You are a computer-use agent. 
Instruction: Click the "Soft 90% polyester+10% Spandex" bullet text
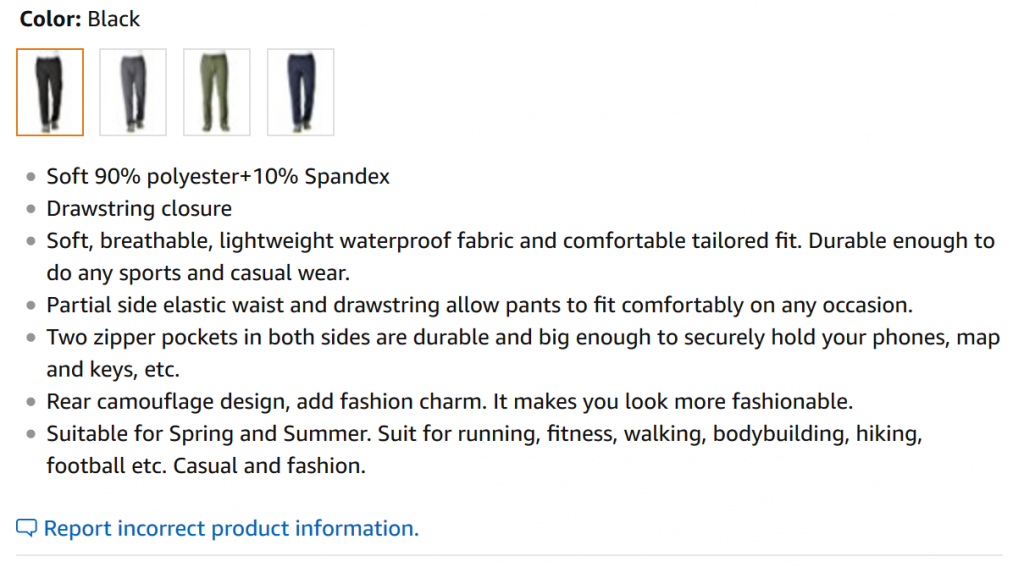click(x=218, y=176)
